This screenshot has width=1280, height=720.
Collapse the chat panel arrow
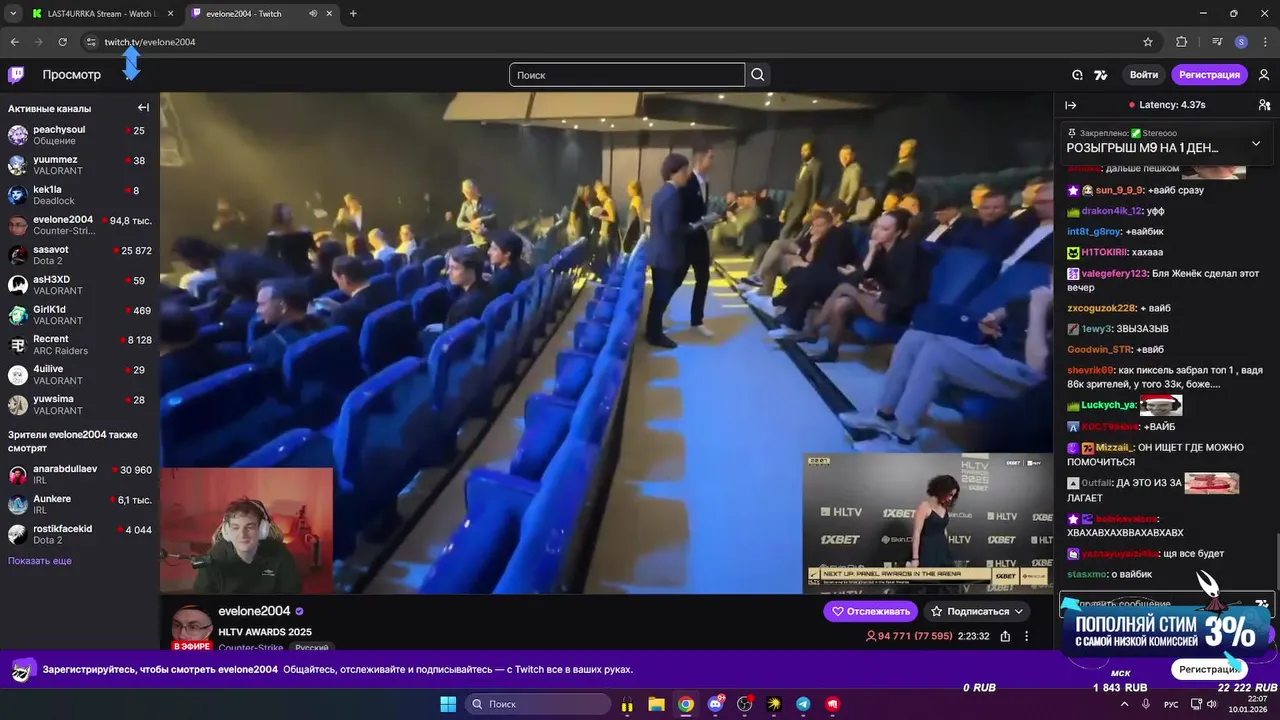1070,105
